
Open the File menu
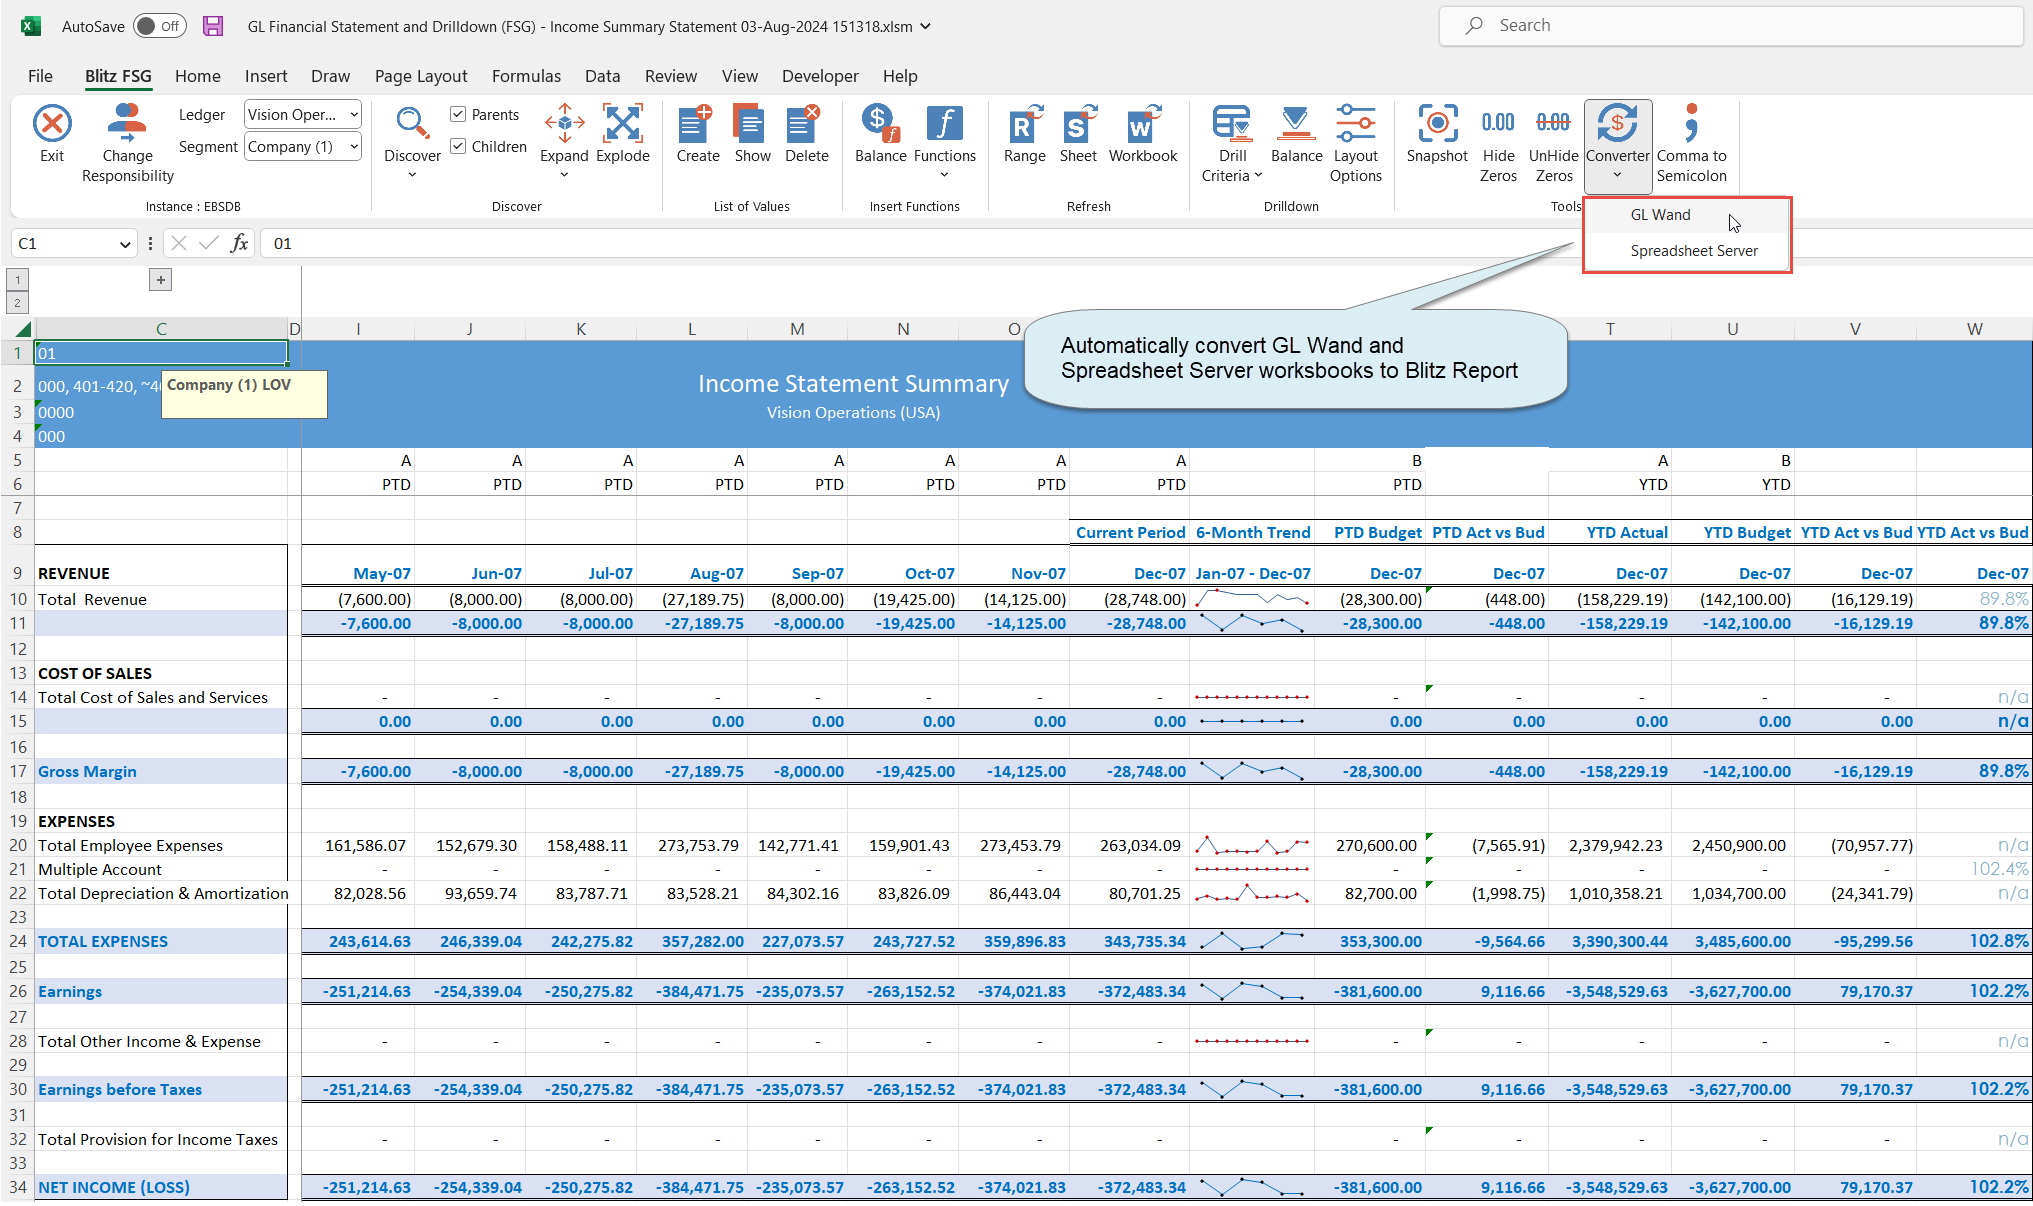40,76
